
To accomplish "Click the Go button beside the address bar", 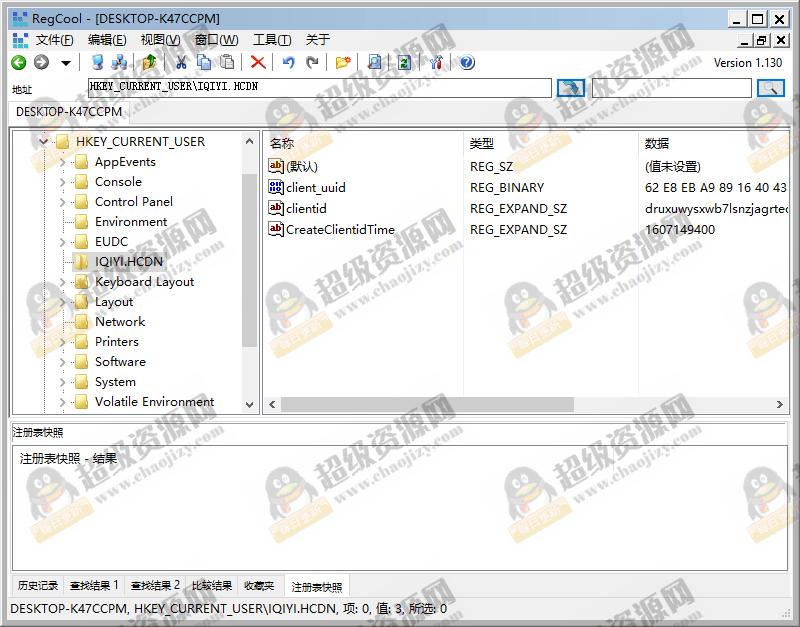I will pyautogui.click(x=570, y=88).
